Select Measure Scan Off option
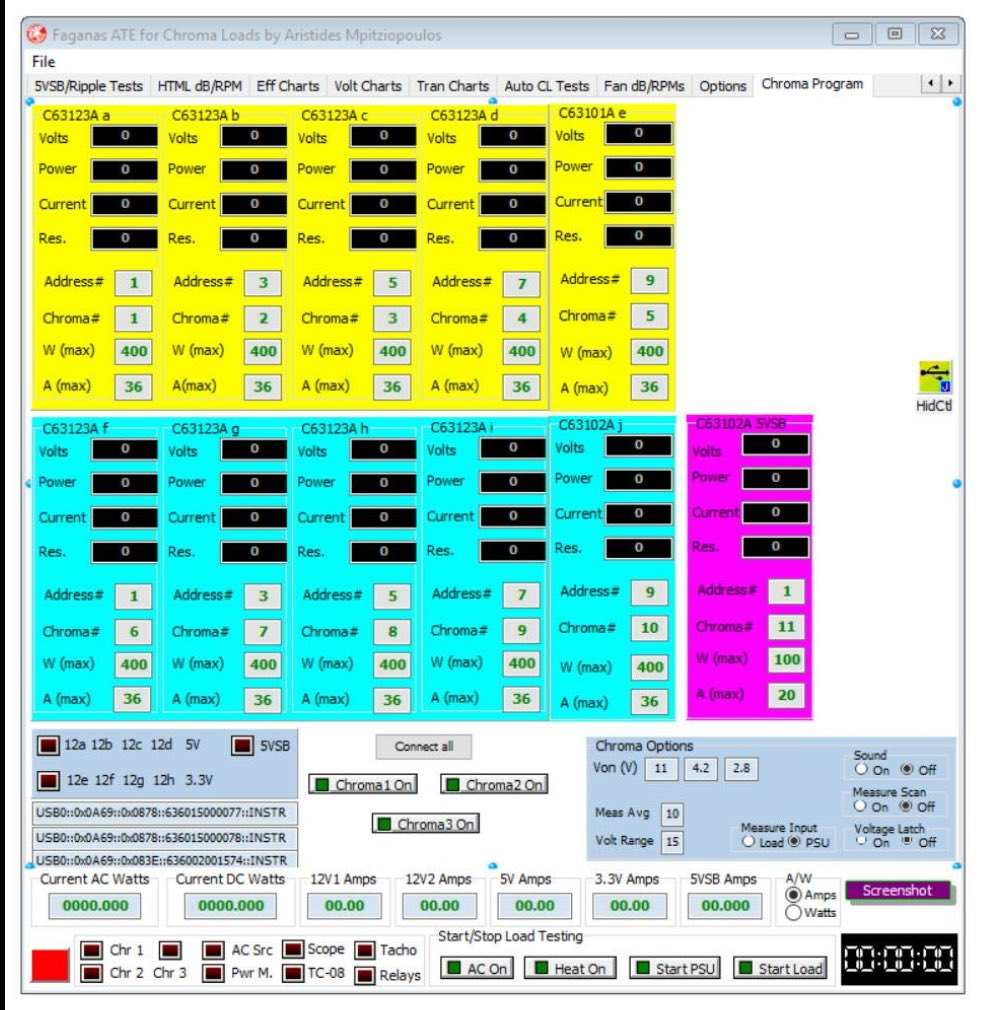Image resolution: width=984 pixels, height=1010 pixels. point(907,806)
